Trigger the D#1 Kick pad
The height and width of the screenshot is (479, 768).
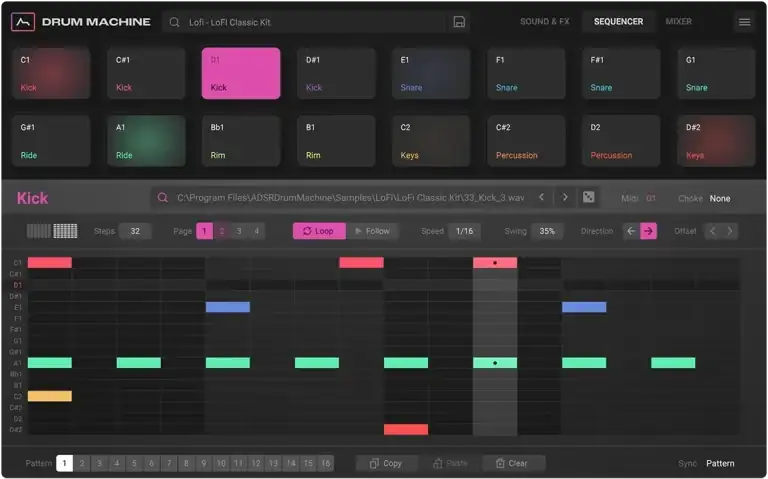[336, 73]
